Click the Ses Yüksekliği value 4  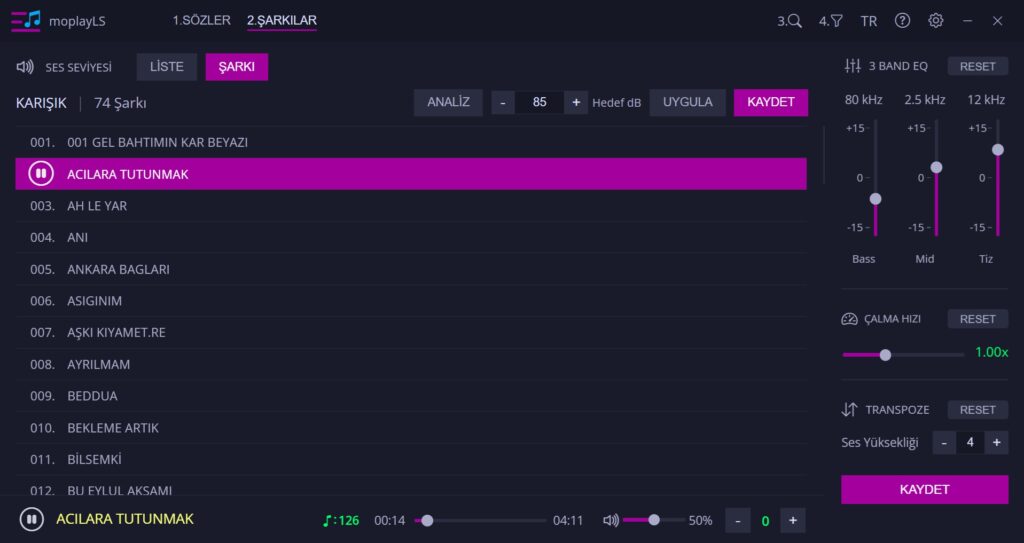coord(970,442)
